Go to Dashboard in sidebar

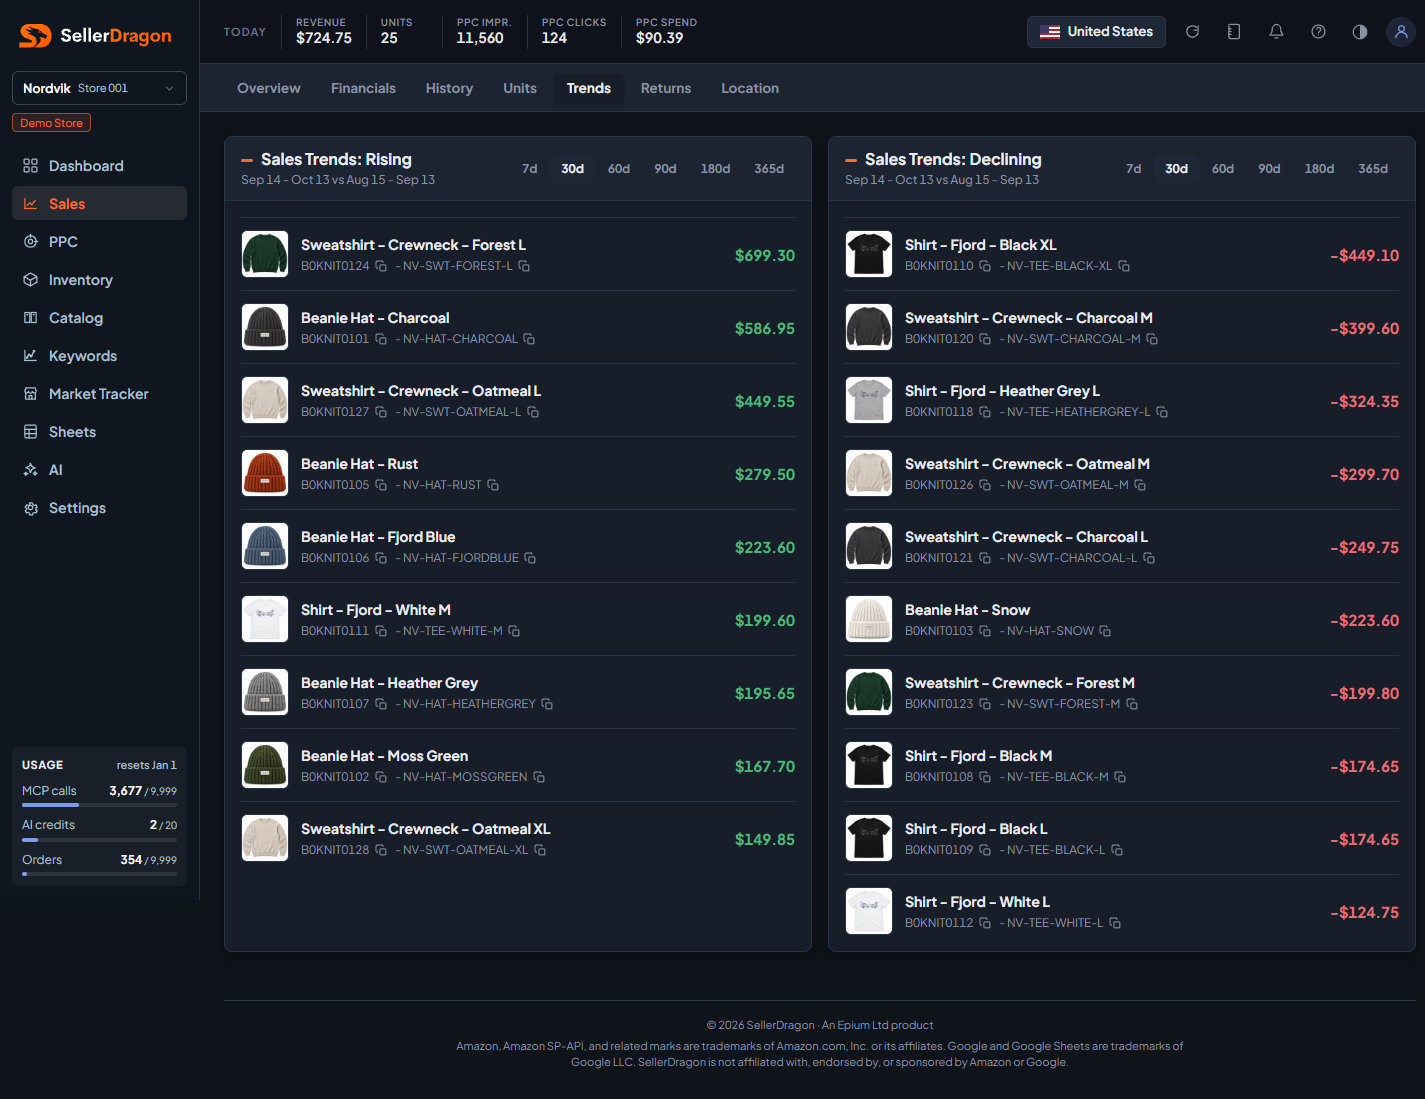coord(99,166)
